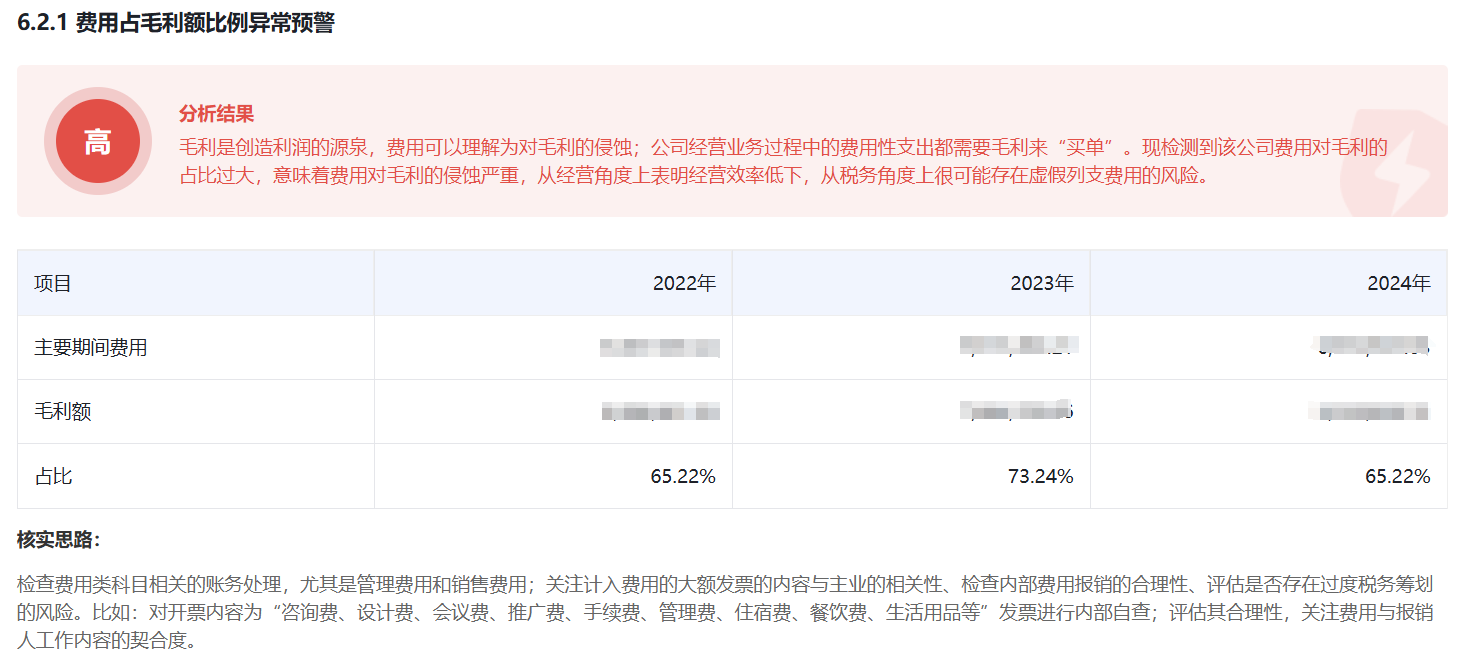Click the 2024 ratio value 65.22%
The image size is (1462, 670).
pos(1398,476)
